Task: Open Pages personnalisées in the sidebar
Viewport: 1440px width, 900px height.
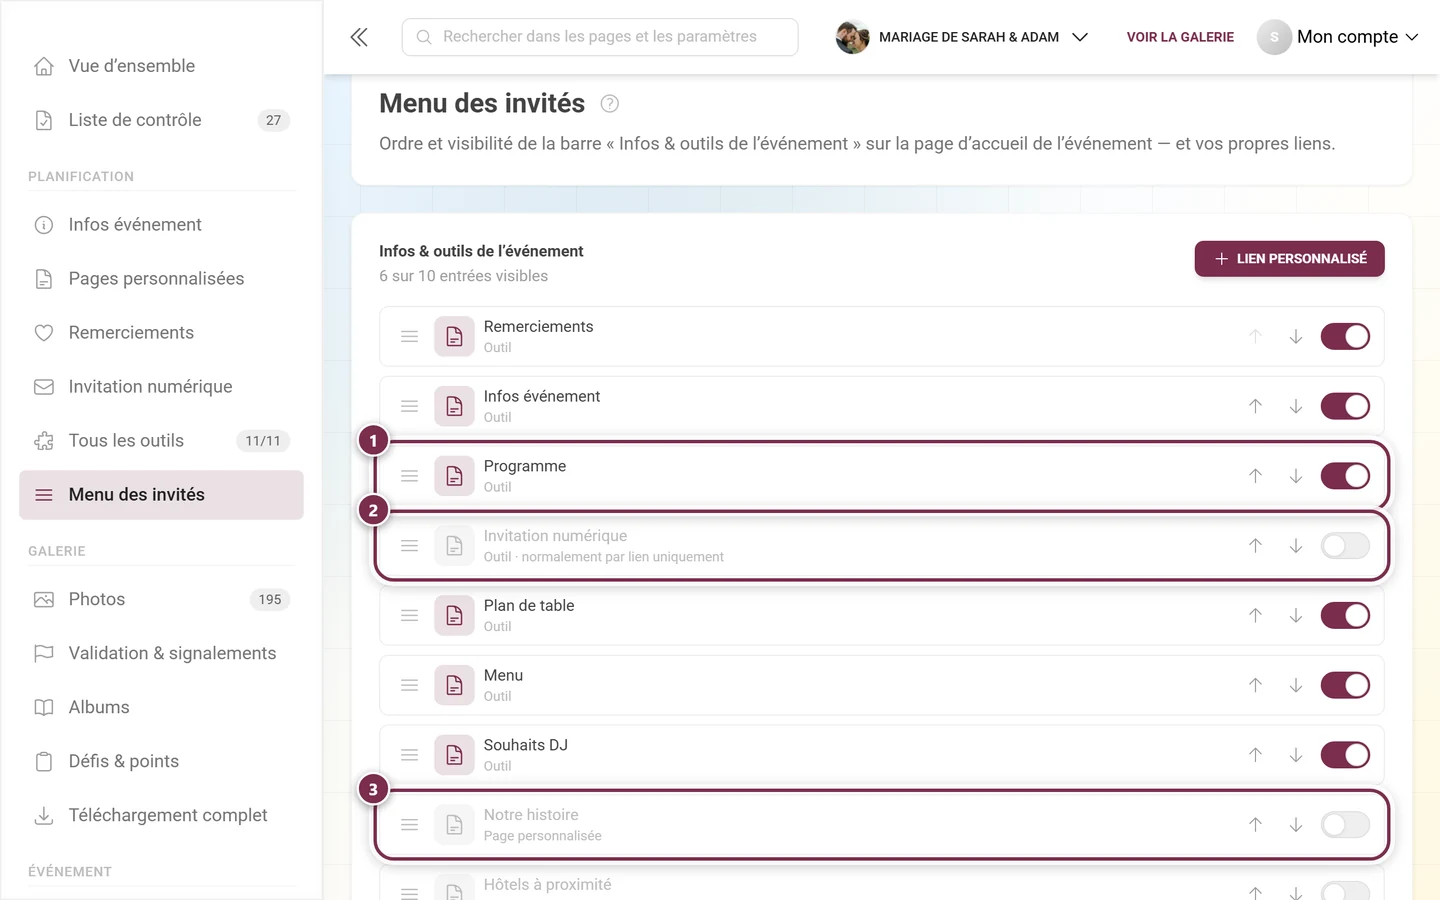Action: click(x=161, y=279)
